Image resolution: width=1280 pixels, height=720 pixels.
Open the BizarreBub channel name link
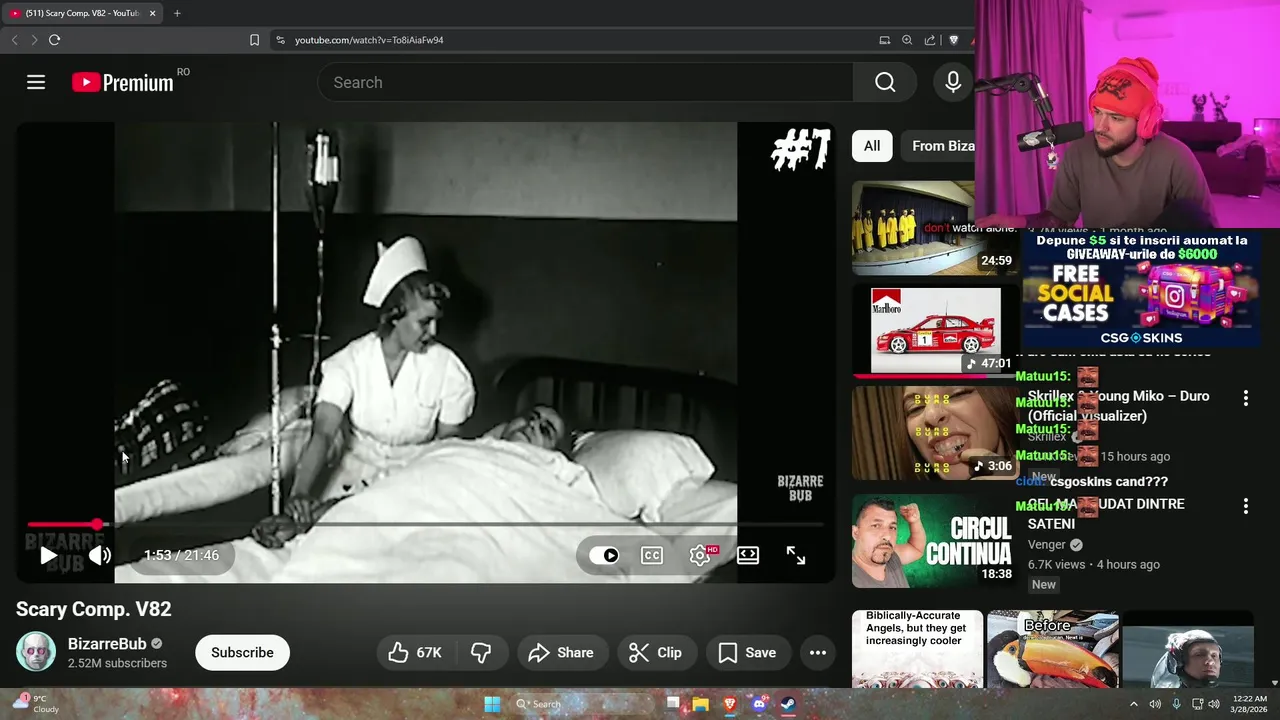click(107, 644)
